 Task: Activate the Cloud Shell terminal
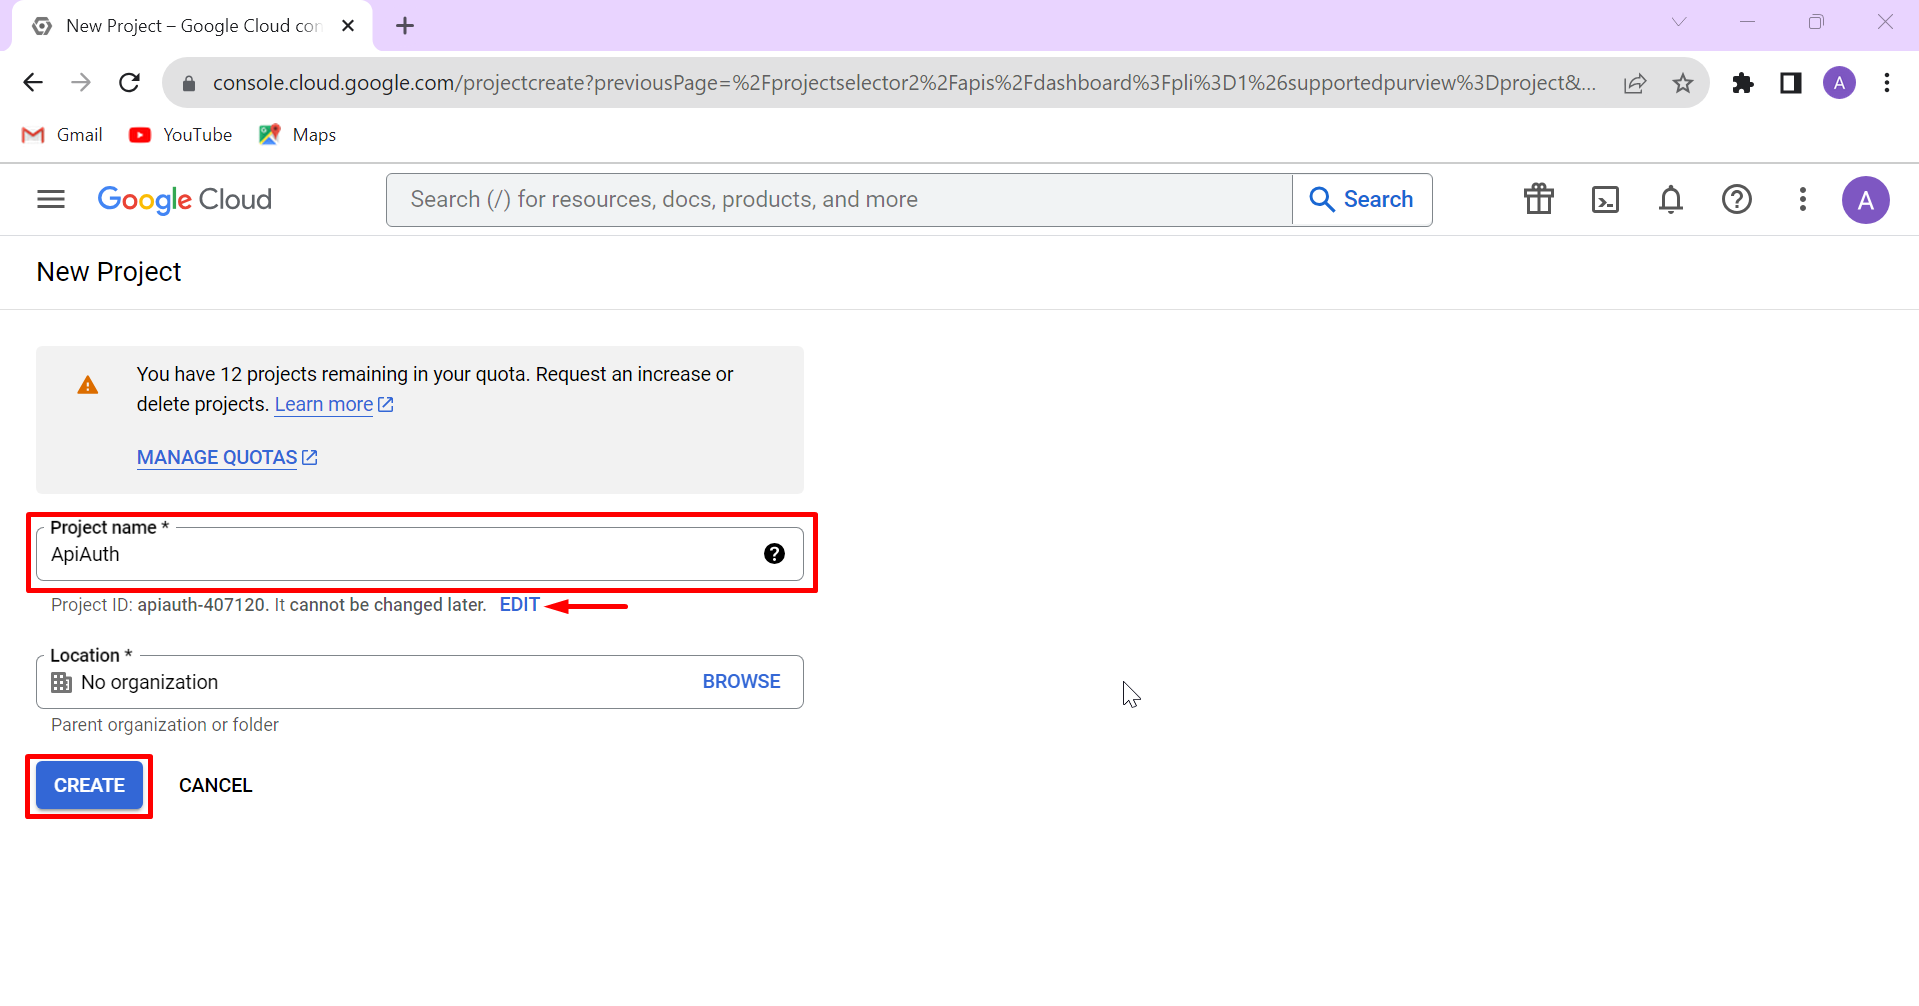pyautogui.click(x=1605, y=199)
